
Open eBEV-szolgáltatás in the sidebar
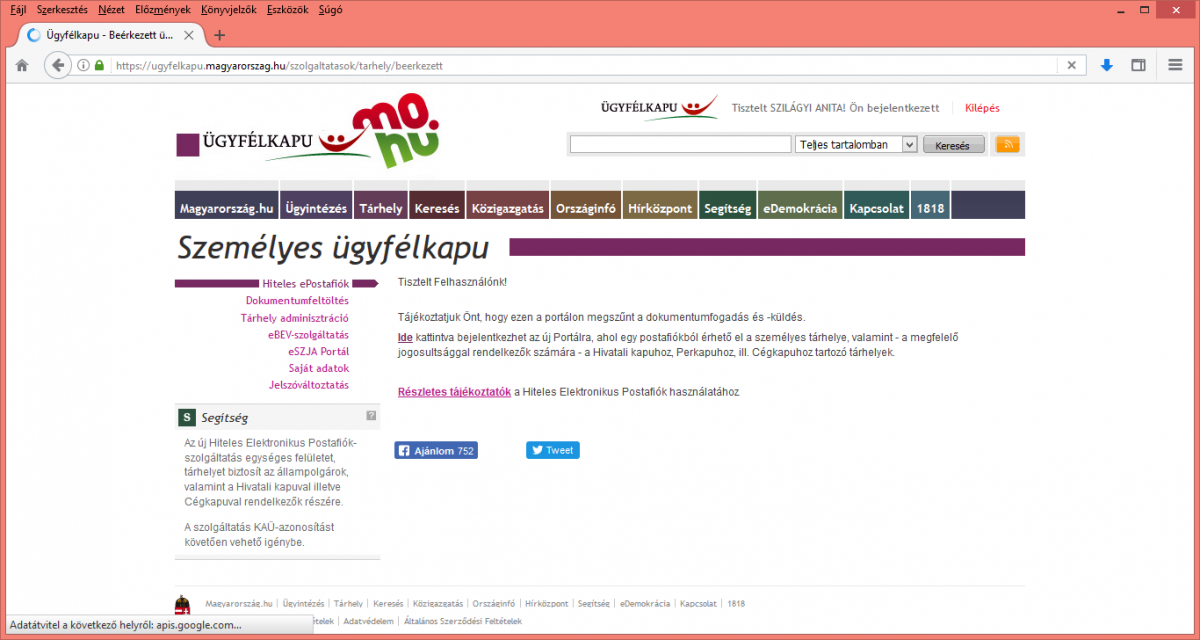[x=308, y=335]
